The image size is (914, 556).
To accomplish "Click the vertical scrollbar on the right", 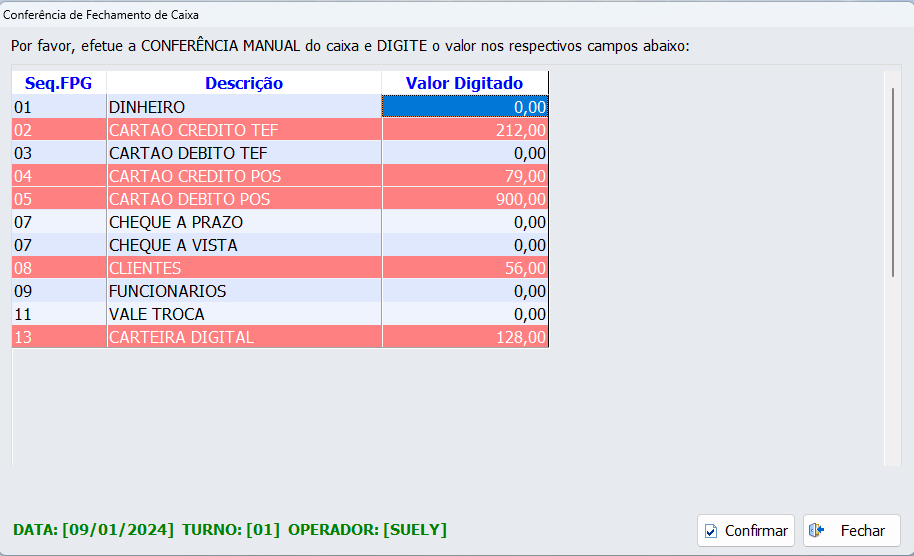I will tap(893, 182).
